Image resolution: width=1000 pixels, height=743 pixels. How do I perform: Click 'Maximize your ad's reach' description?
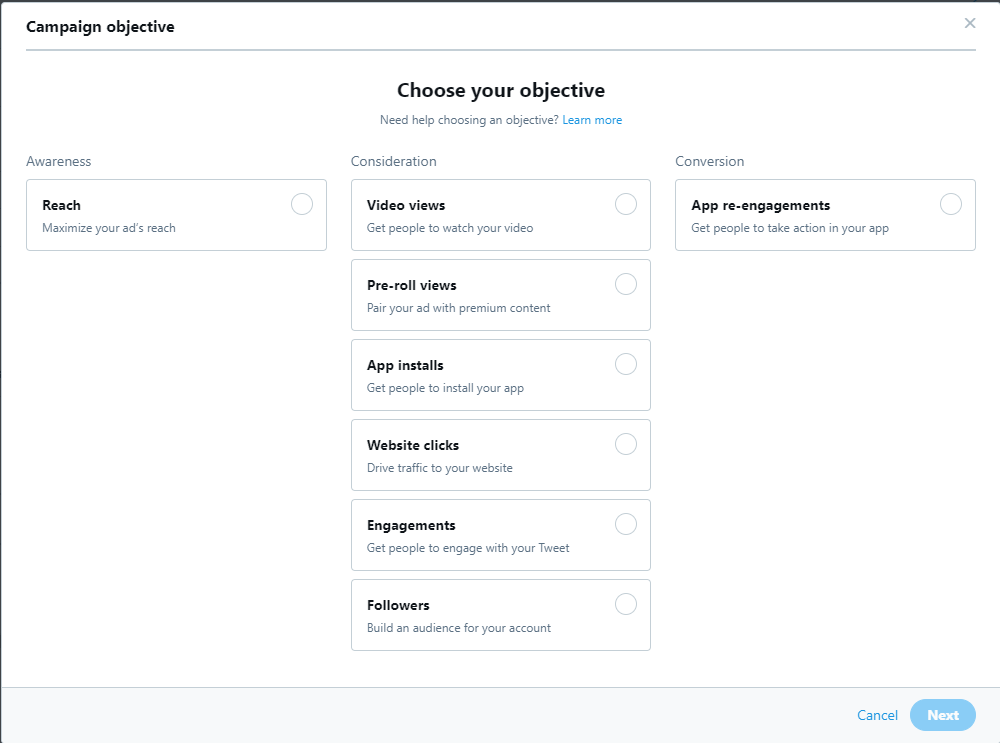pyautogui.click(x=108, y=228)
